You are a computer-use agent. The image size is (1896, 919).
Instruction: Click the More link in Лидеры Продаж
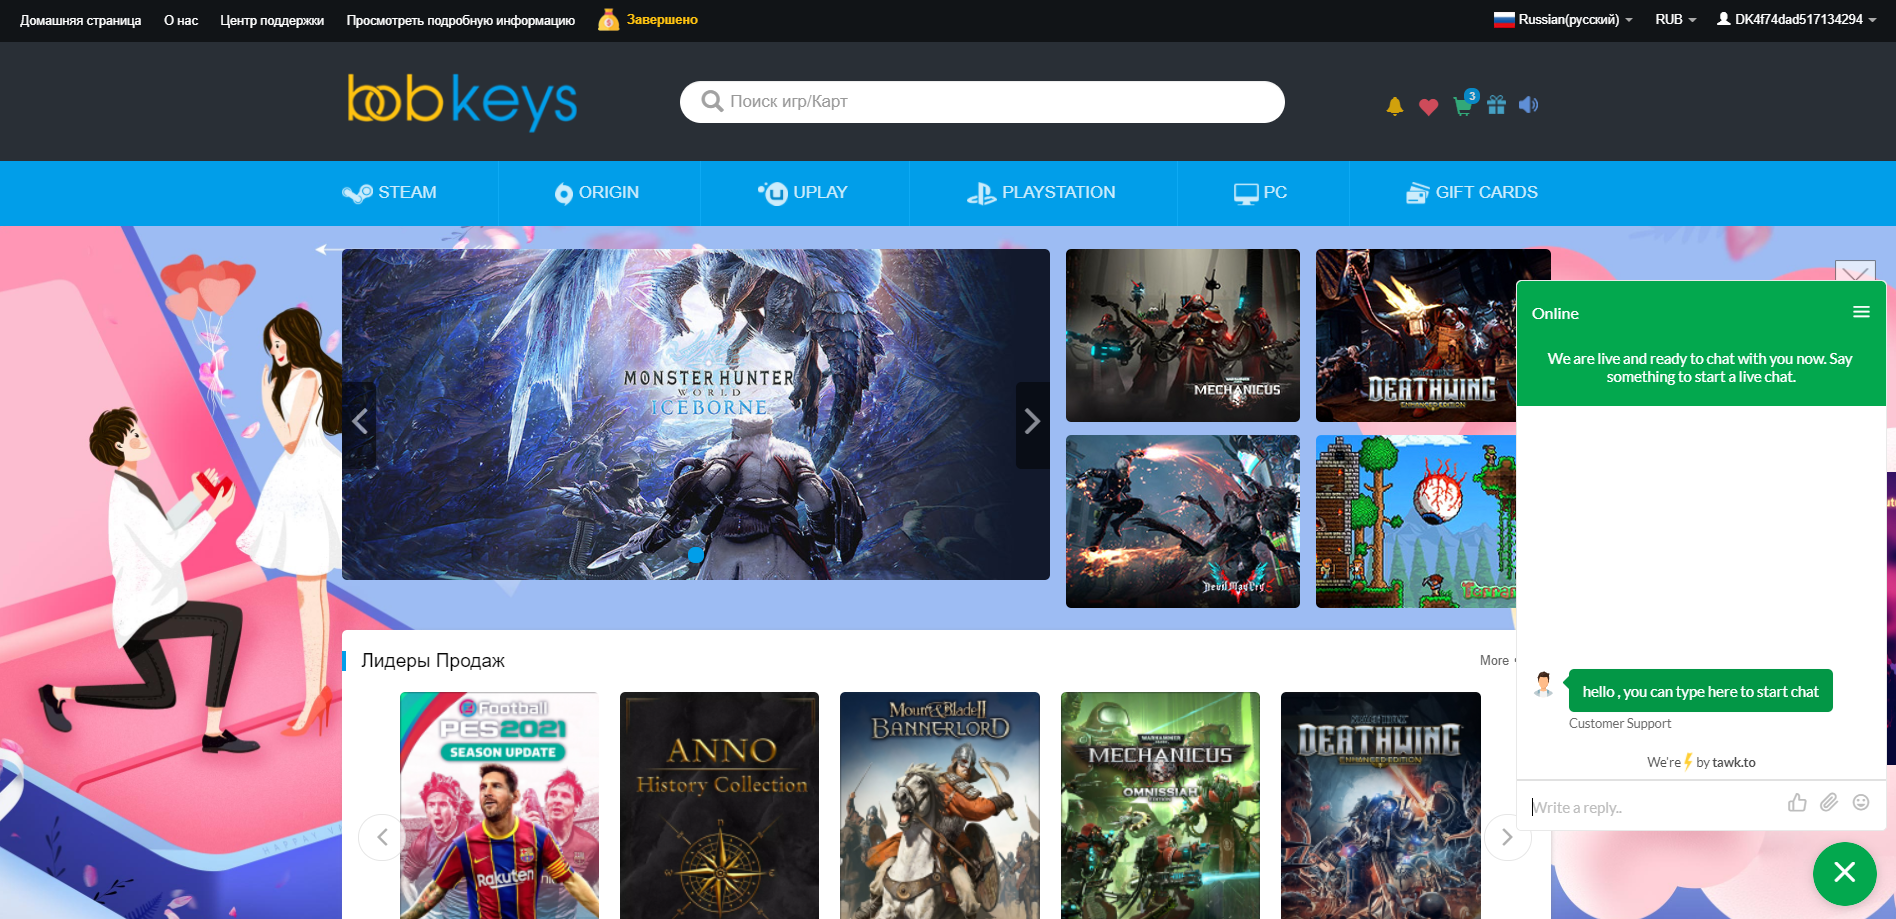(x=1494, y=660)
